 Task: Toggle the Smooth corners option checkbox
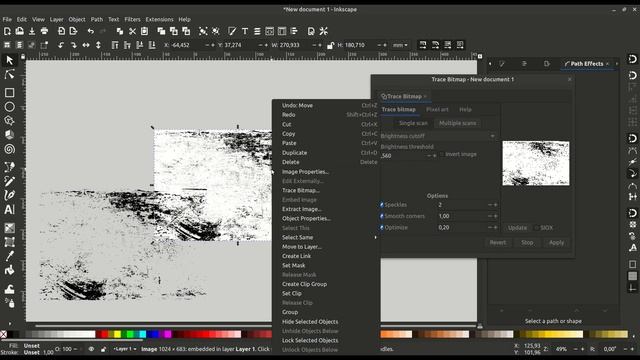point(382,216)
